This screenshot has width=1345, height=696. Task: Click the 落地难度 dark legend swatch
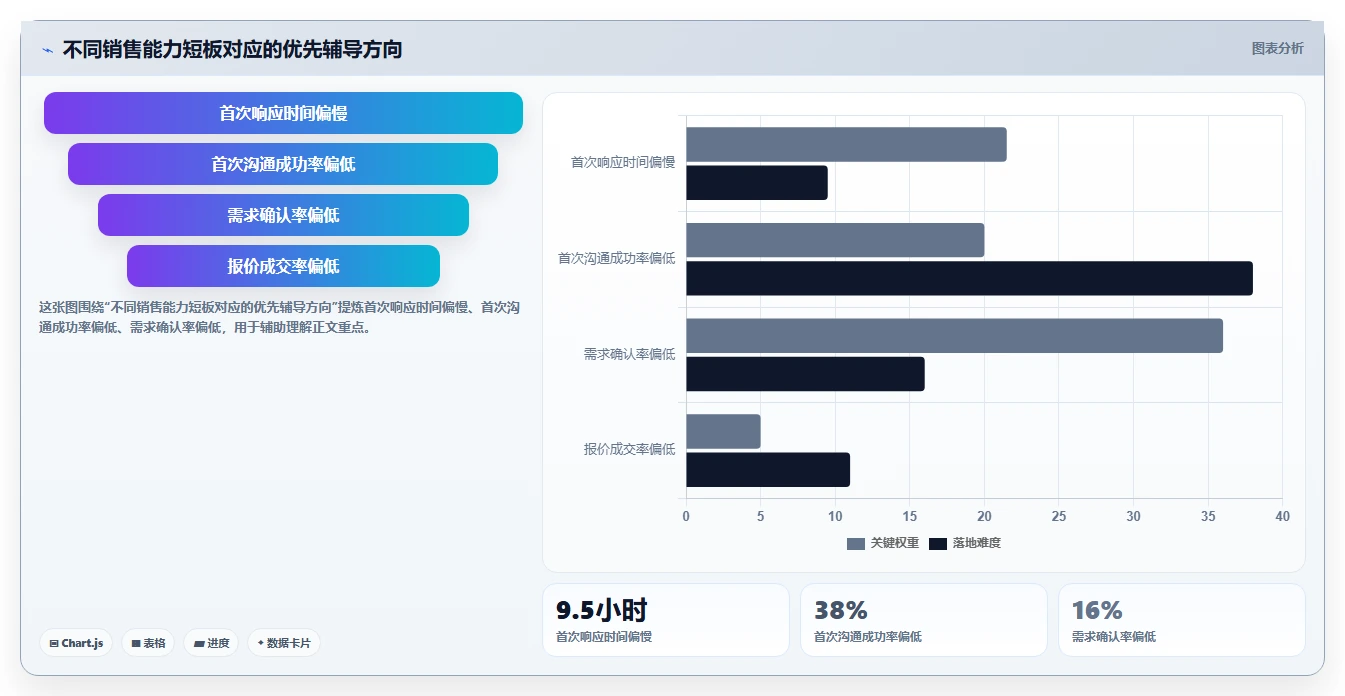pyautogui.click(x=938, y=544)
